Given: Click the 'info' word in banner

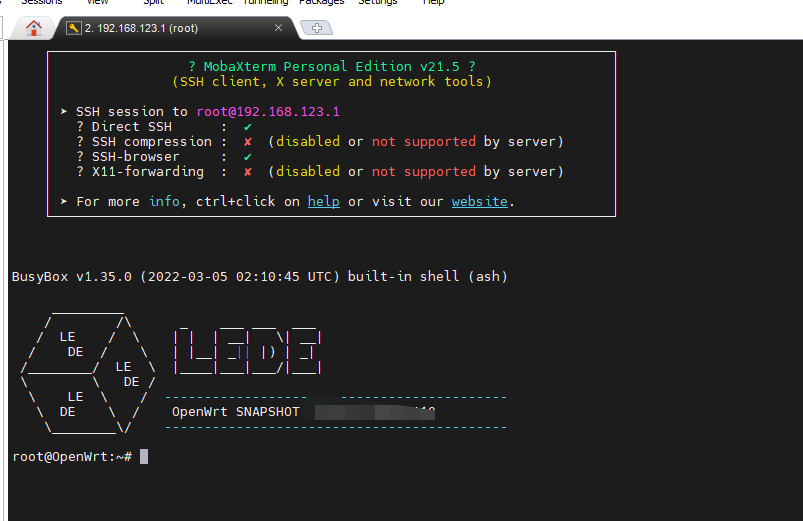Looking at the screenshot, I should click(164, 201).
